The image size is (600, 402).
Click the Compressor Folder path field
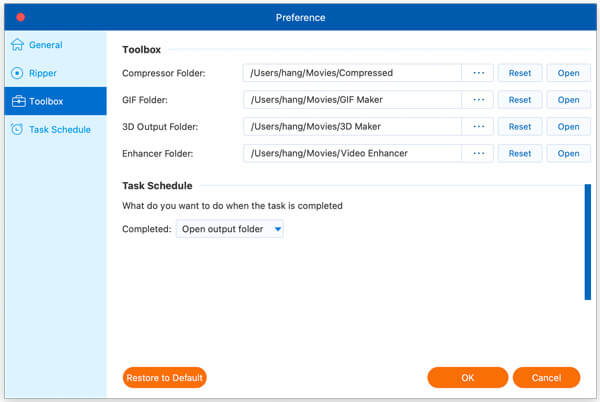[351, 73]
